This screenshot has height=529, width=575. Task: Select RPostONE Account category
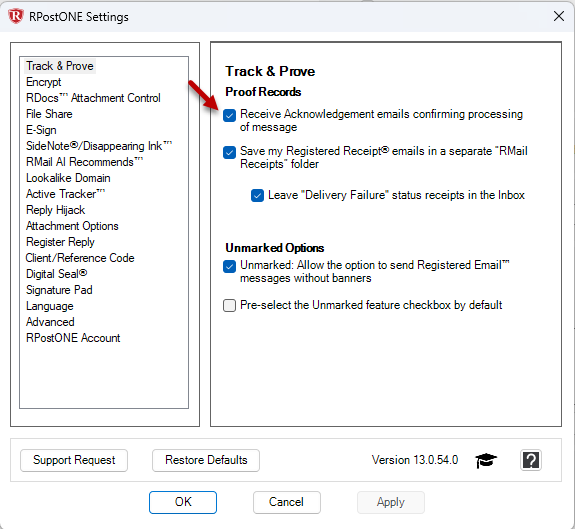(73, 338)
